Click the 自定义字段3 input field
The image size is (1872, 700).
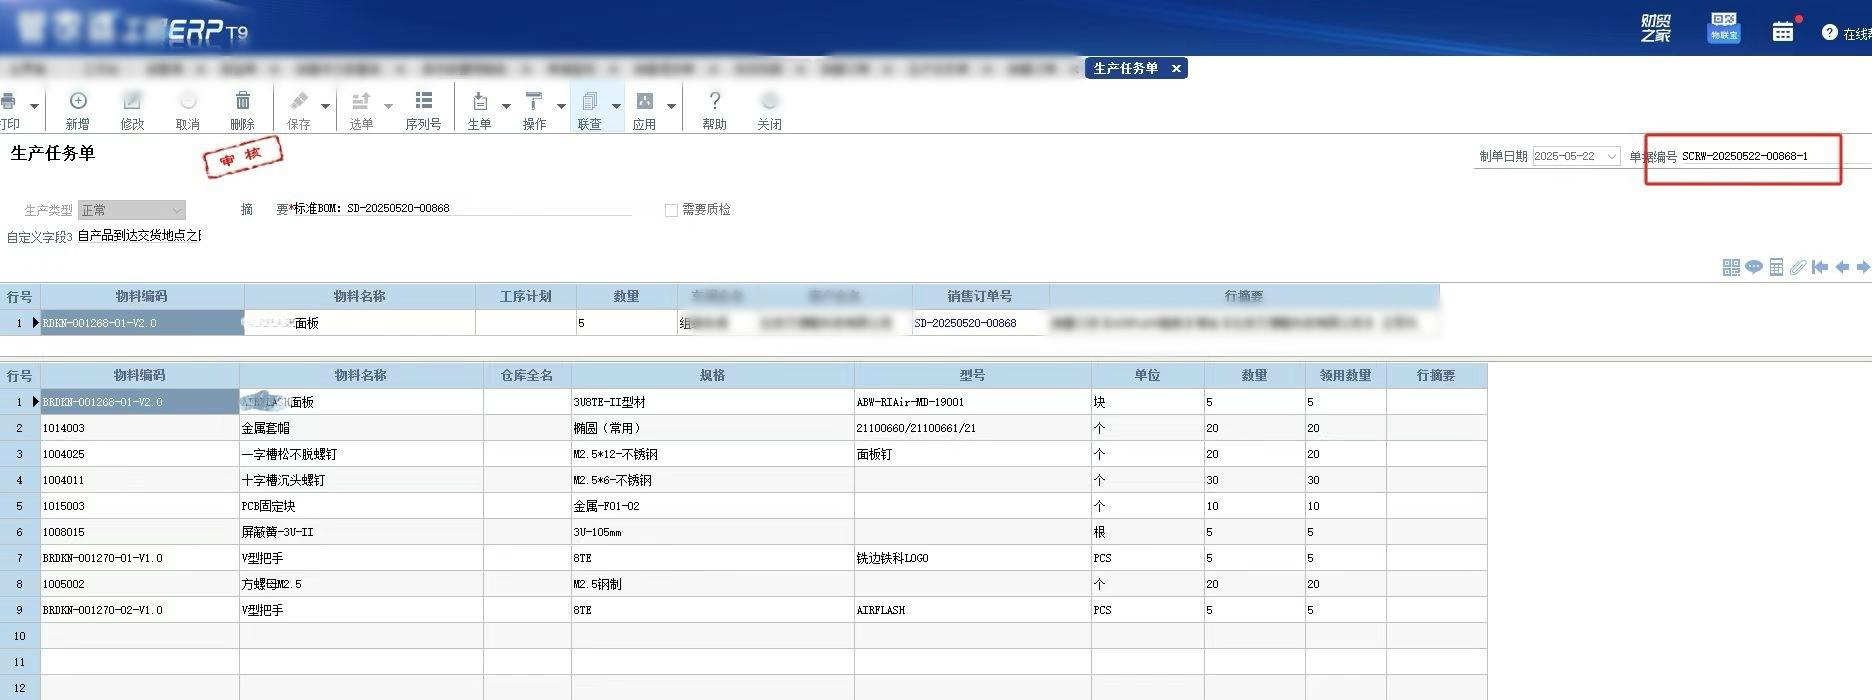(139, 236)
